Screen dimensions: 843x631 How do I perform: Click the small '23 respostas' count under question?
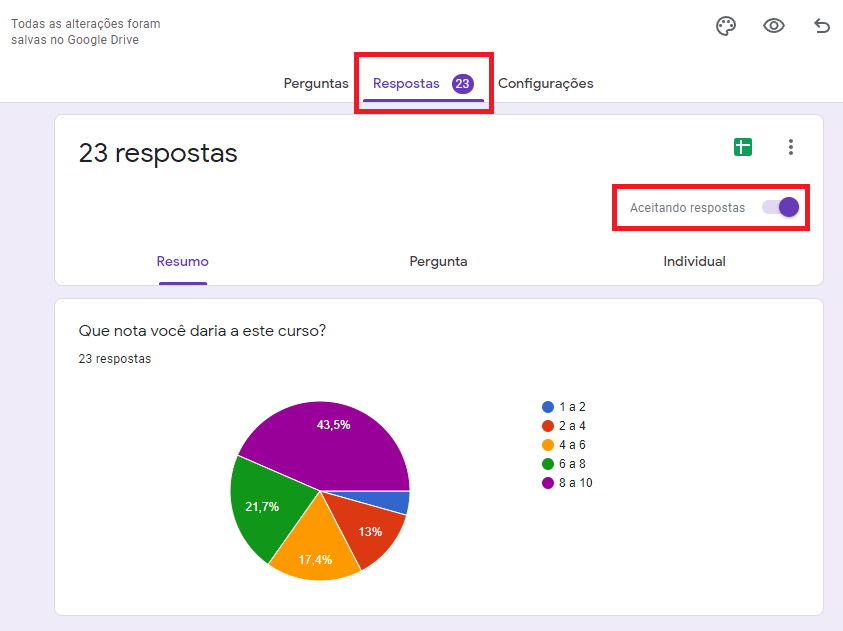click(115, 358)
